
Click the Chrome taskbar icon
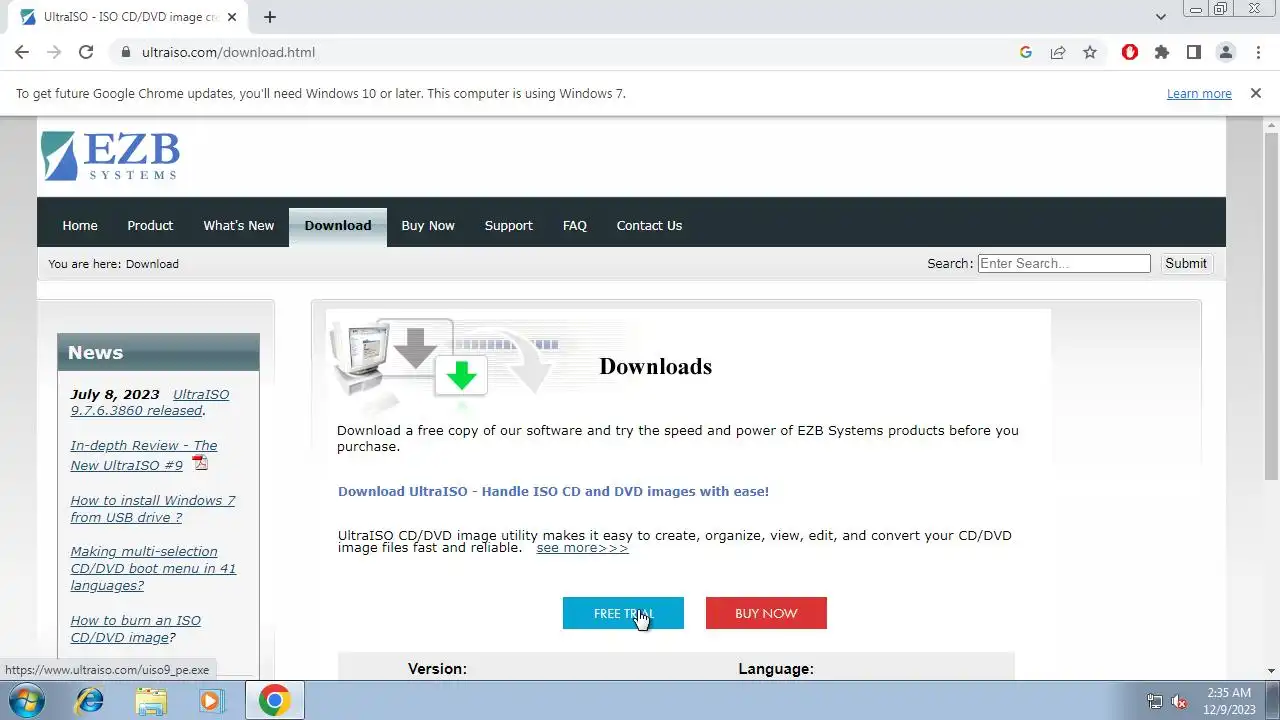[274, 701]
